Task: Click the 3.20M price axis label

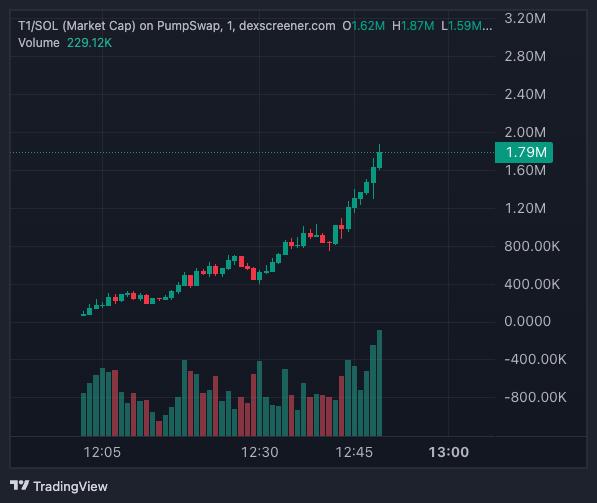Action: click(x=525, y=18)
